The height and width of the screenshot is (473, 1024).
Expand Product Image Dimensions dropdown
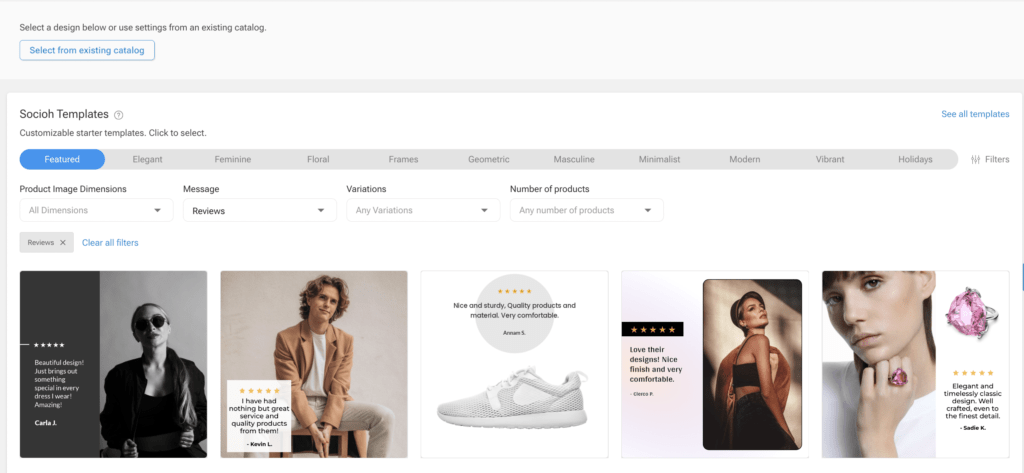point(96,210)
